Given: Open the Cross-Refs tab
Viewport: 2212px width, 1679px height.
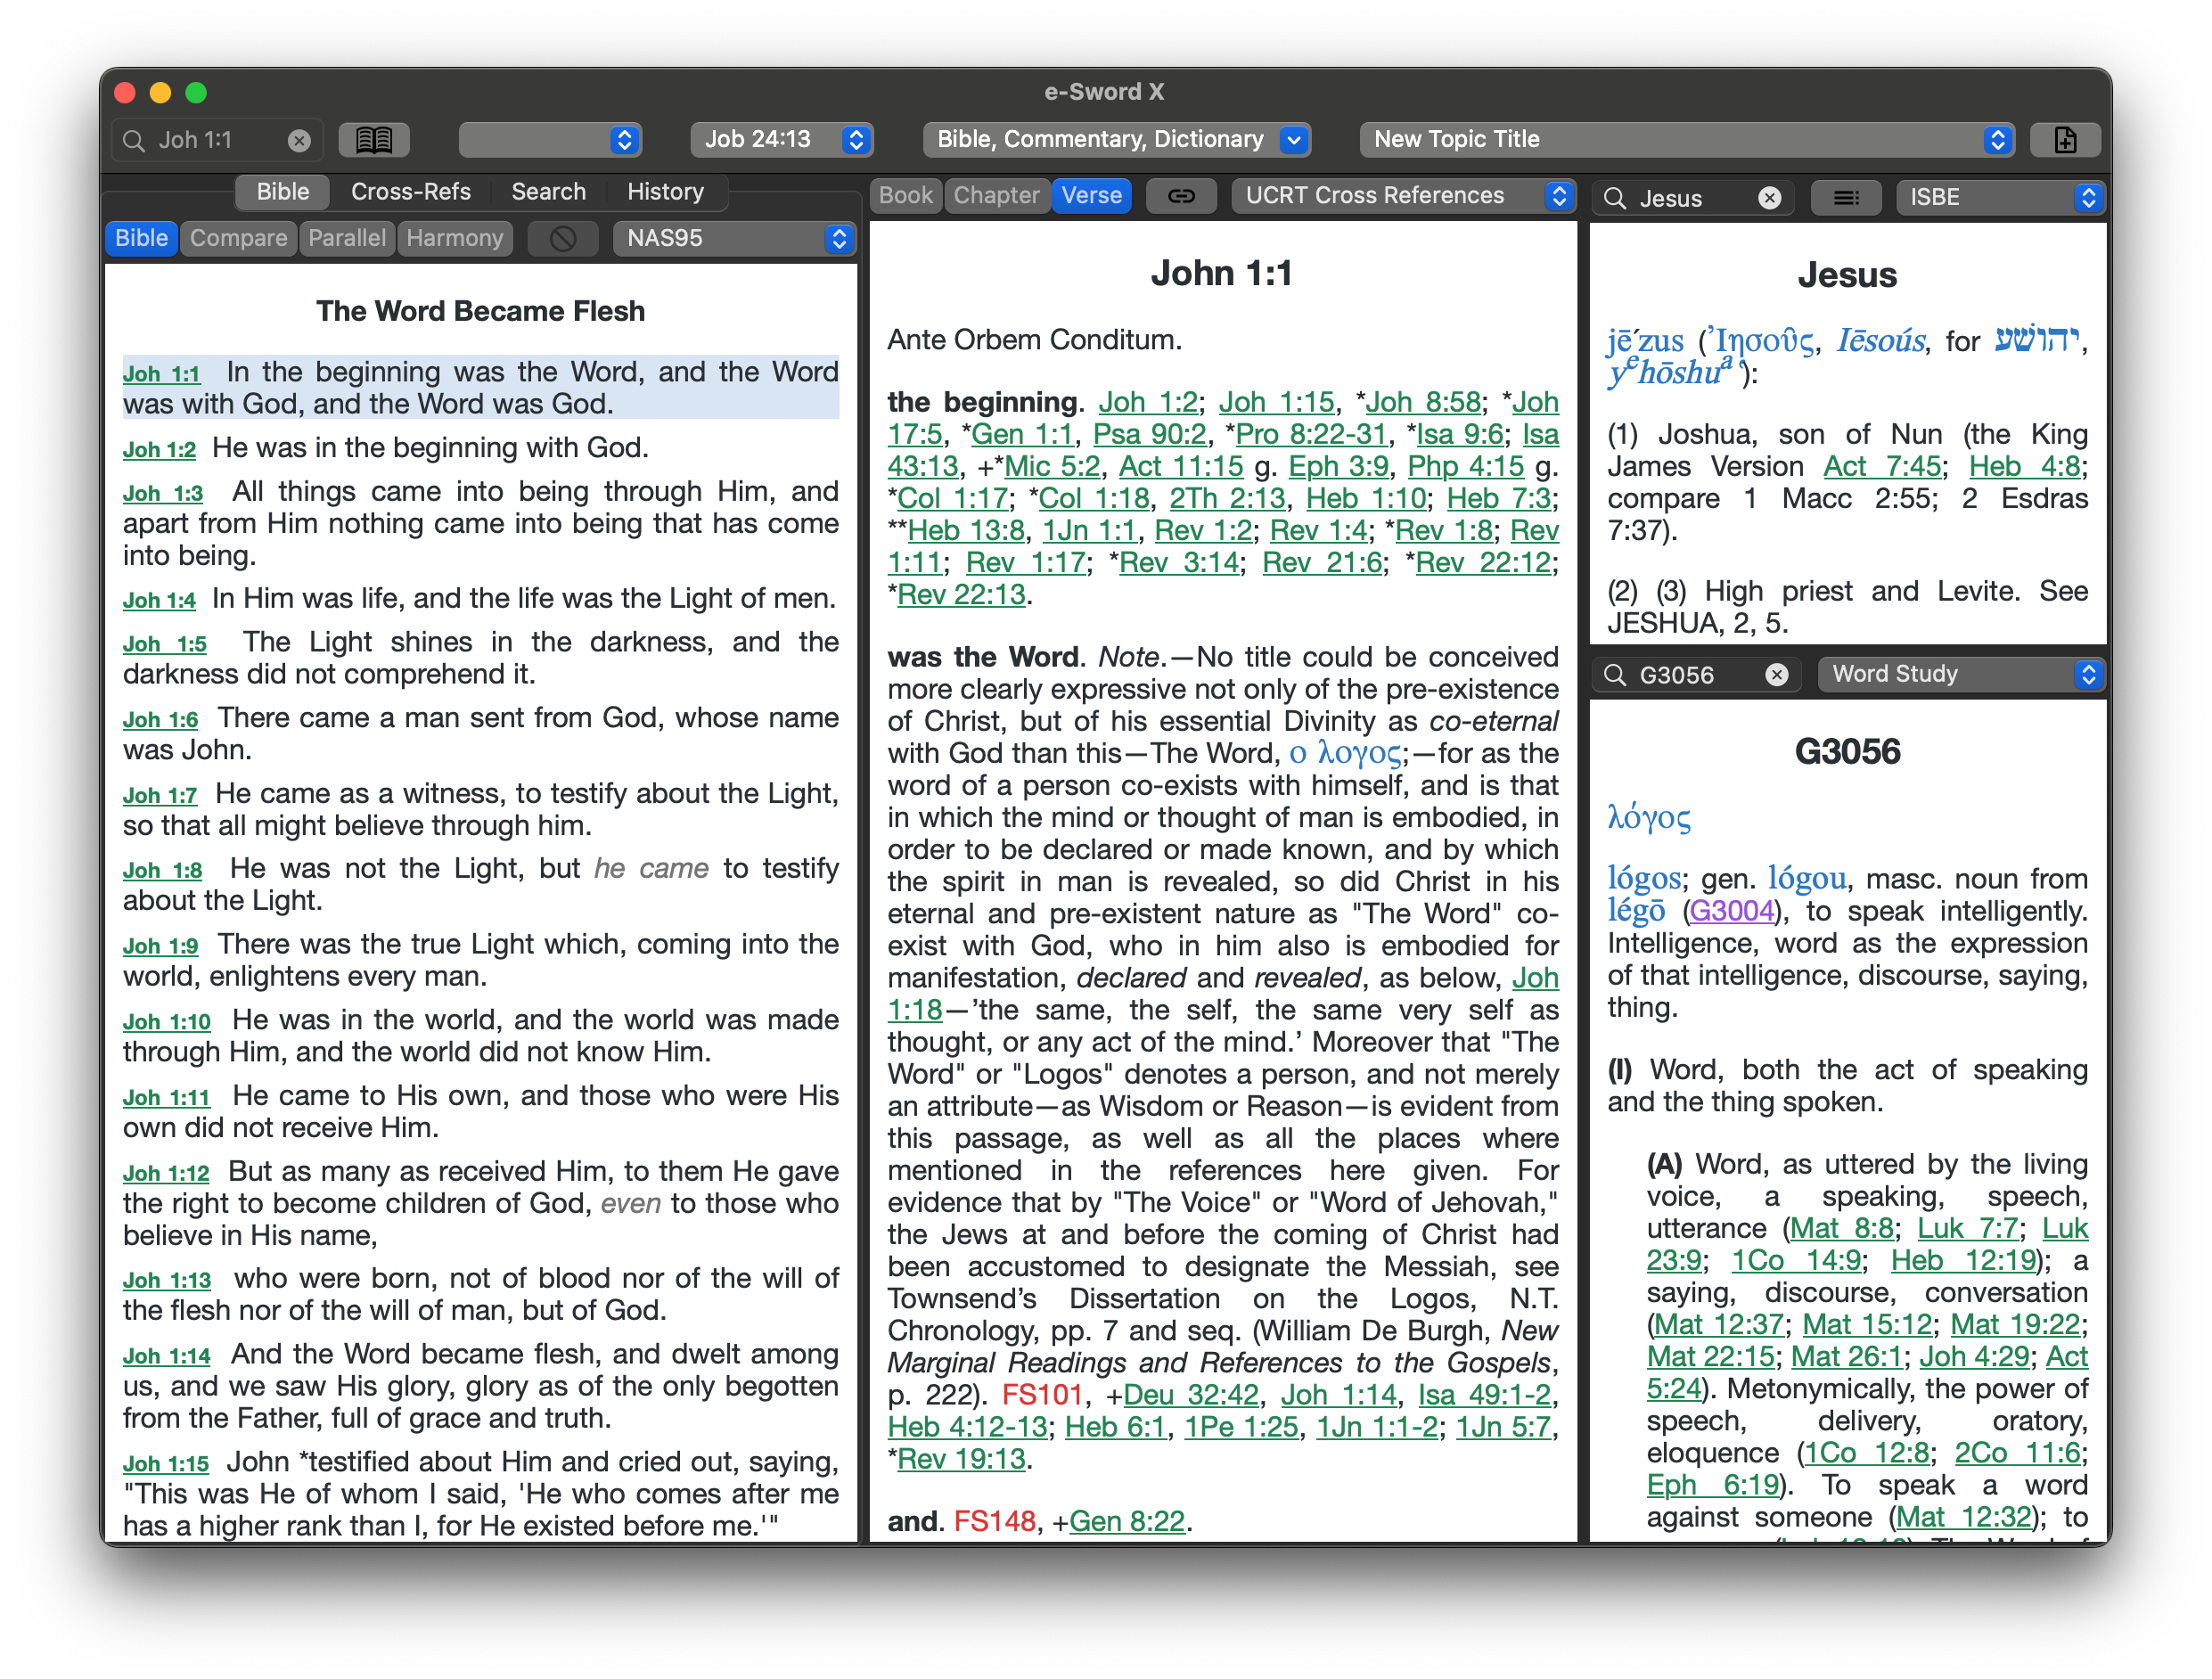Looking at the screenshot, I should click(x=410, y=192).
